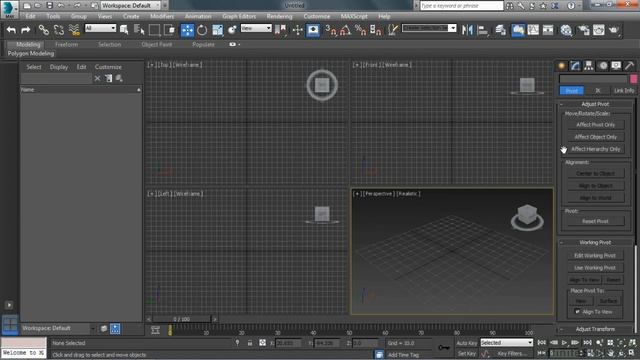The width and height of the screenshot is (640, 360).
Task: Click the teapot Render Production icon
Action: point(613,30)
